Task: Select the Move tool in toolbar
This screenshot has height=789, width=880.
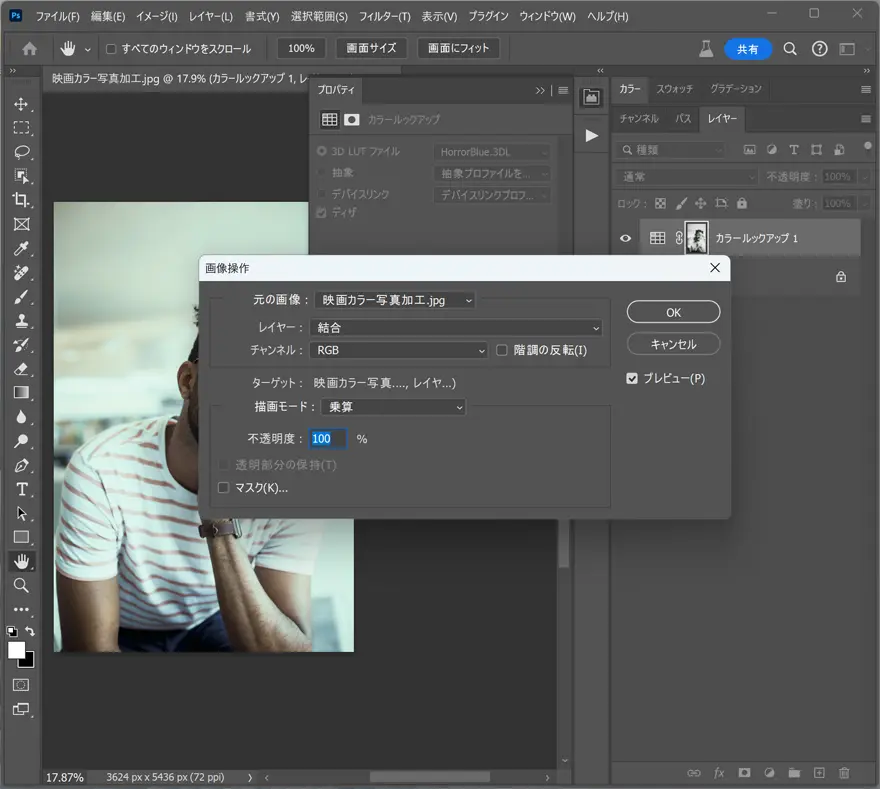Action: point(21,104)
